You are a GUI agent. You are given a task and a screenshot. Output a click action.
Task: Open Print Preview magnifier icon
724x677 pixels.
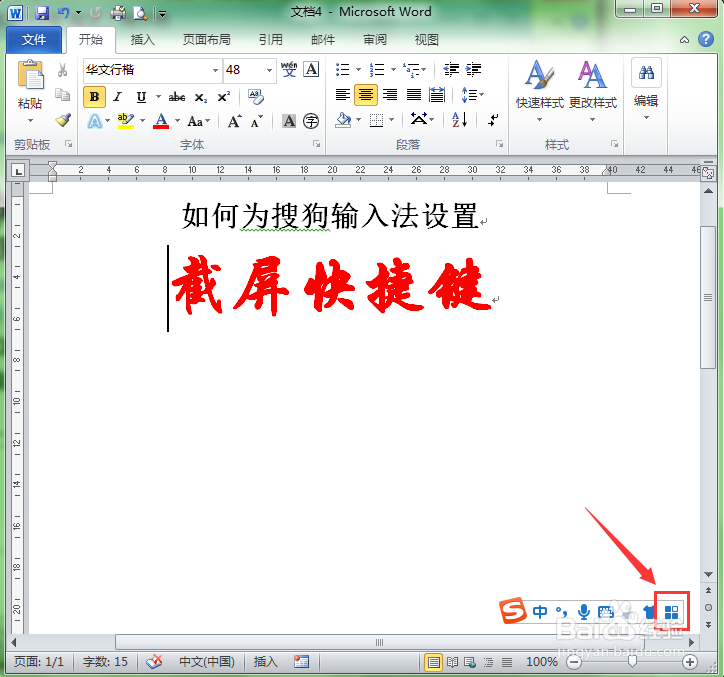coord(139,13)
